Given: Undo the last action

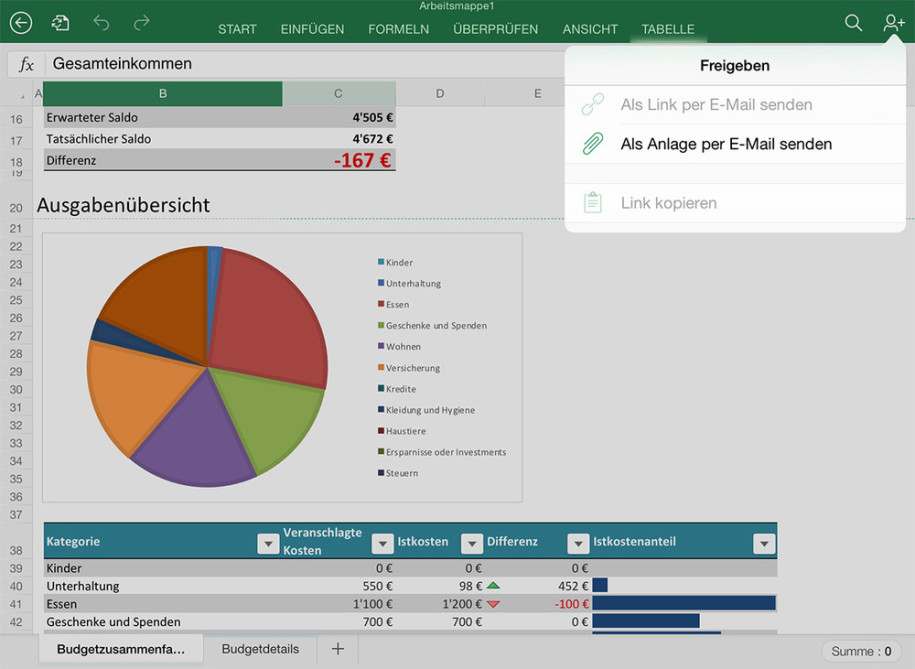Looking at the screenshot, I should (101, 23).
